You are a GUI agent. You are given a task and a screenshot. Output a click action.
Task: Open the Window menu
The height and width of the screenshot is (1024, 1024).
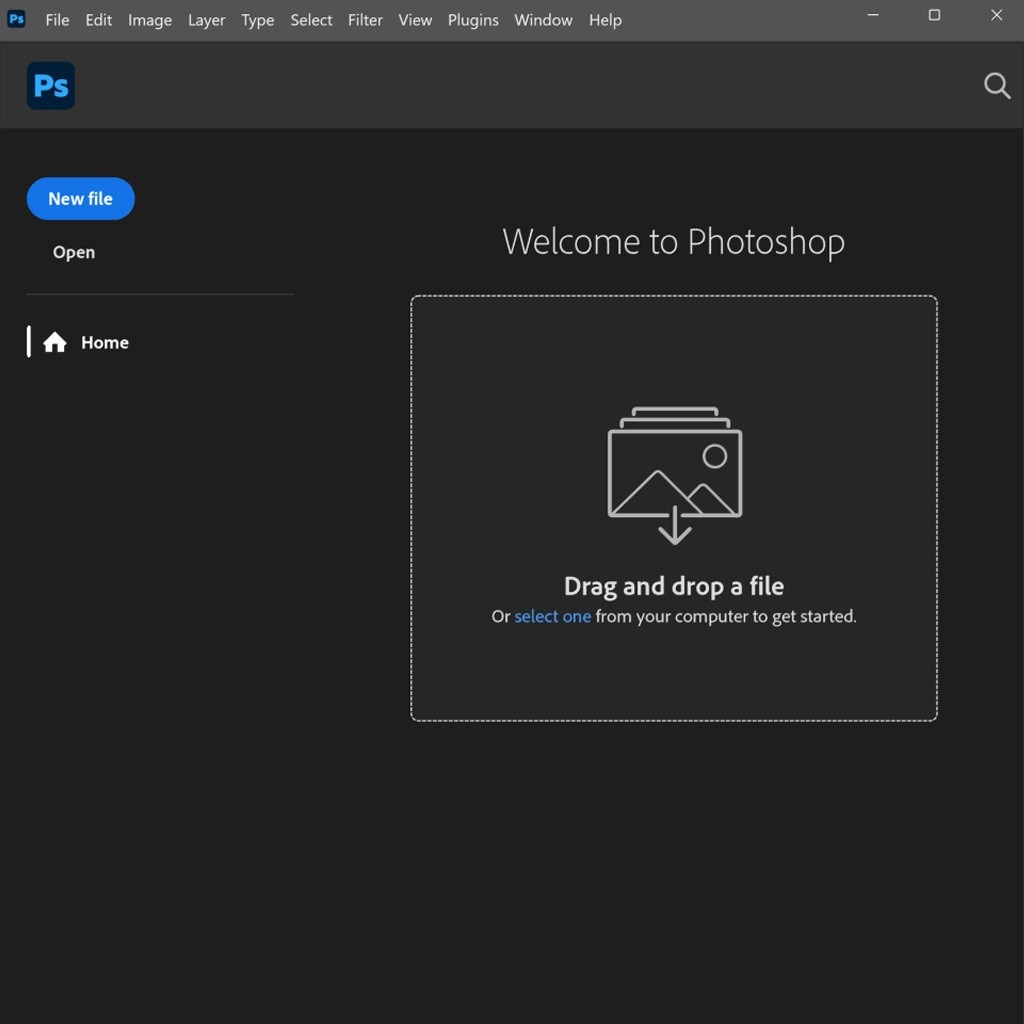pyautogui.click(x=543, y=20)
